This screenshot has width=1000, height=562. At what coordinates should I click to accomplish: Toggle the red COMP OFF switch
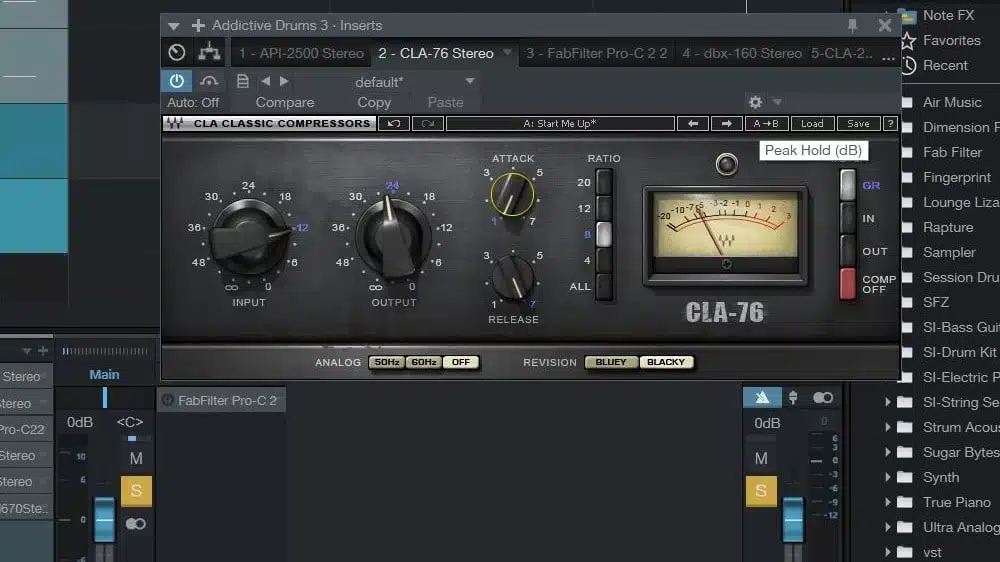[x=848, y=284]
